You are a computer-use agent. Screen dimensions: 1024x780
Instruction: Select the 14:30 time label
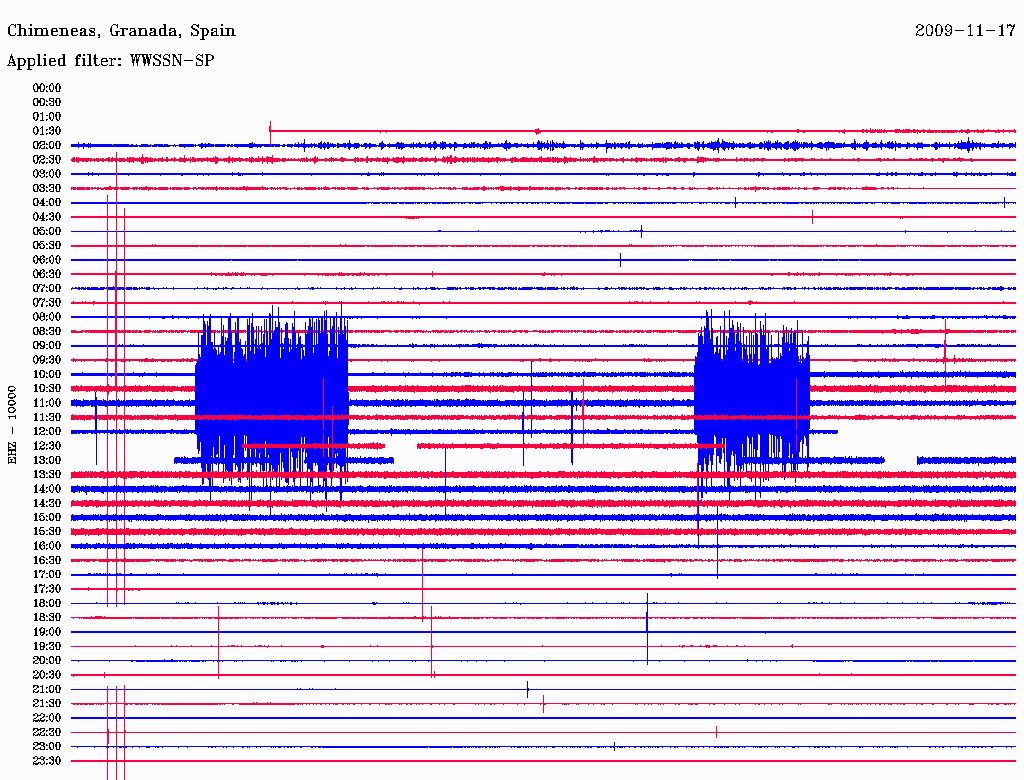(x=47, y=503)
